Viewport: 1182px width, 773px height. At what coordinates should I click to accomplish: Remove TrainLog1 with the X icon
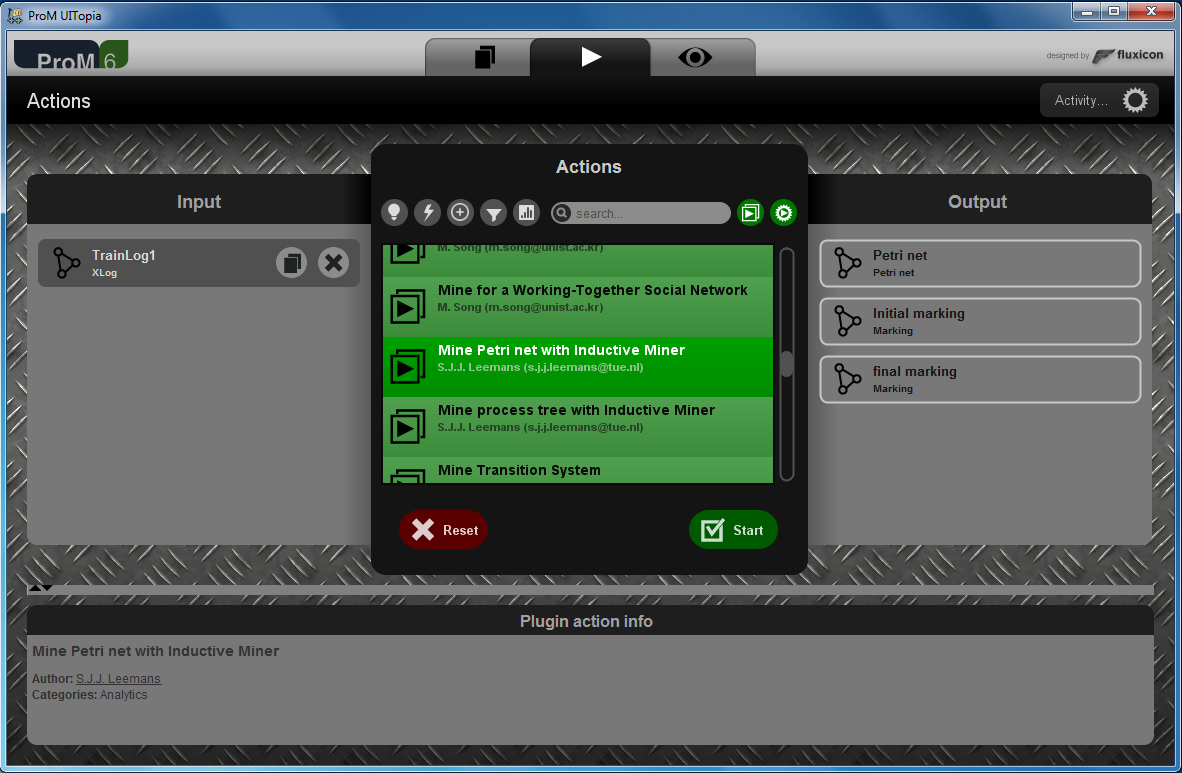(x=333, y=262)
